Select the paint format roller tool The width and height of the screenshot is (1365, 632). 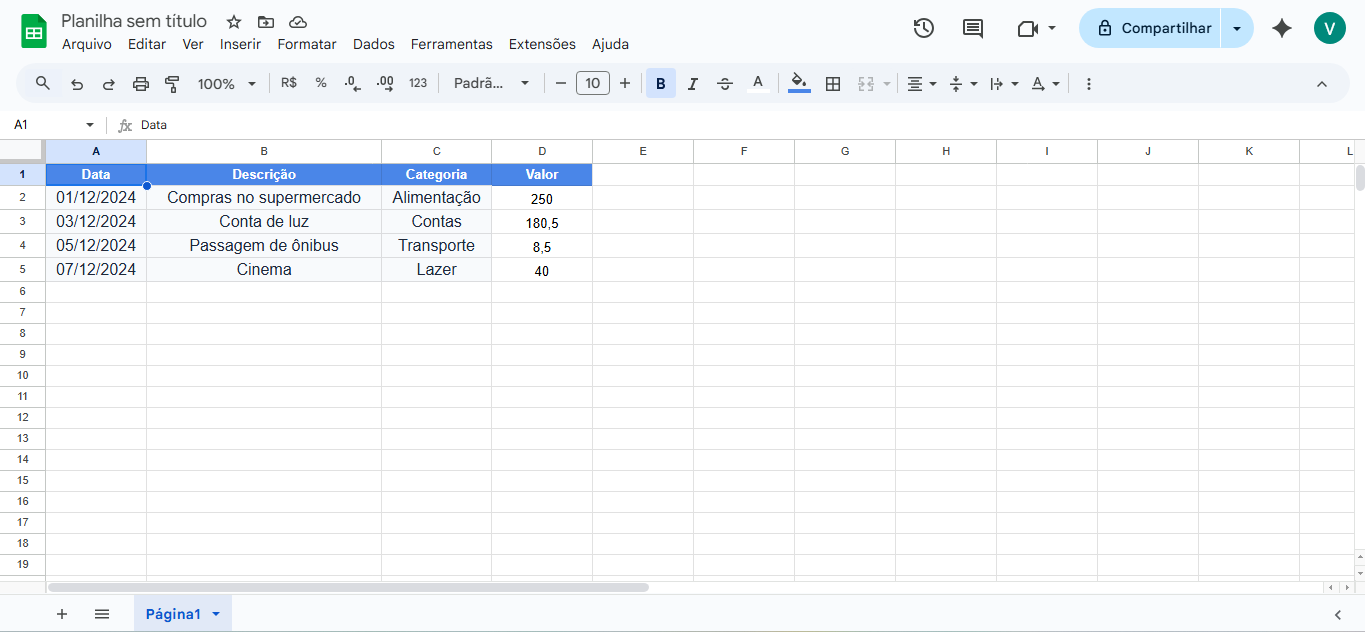point(172,84)
